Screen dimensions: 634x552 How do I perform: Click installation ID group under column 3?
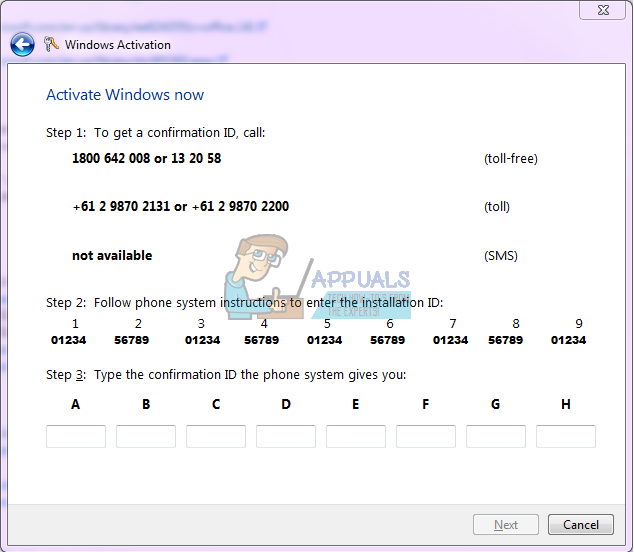(202, 340)
